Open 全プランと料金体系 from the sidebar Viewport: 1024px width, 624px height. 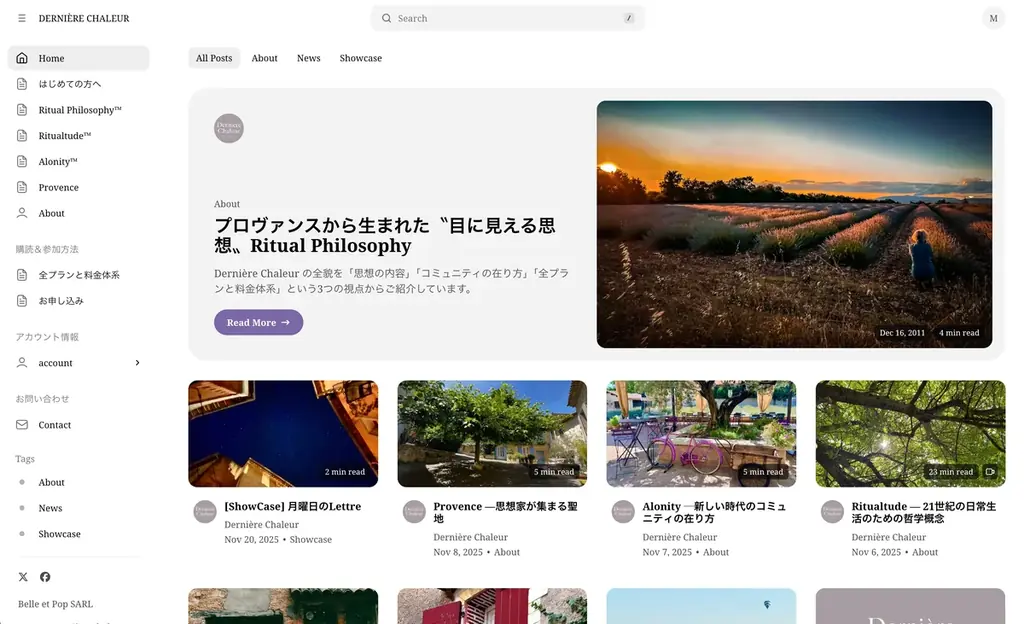[x=79, y=274]
